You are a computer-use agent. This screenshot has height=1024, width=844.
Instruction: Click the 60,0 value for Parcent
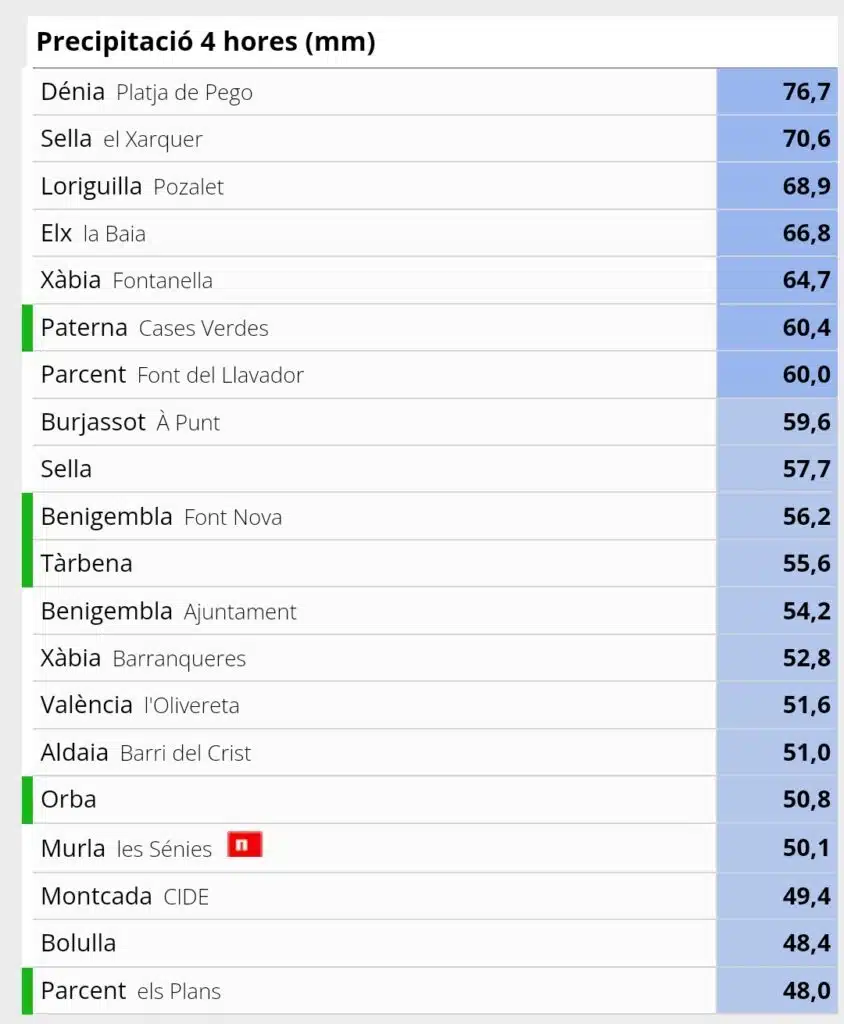click(x=777, y=375)
